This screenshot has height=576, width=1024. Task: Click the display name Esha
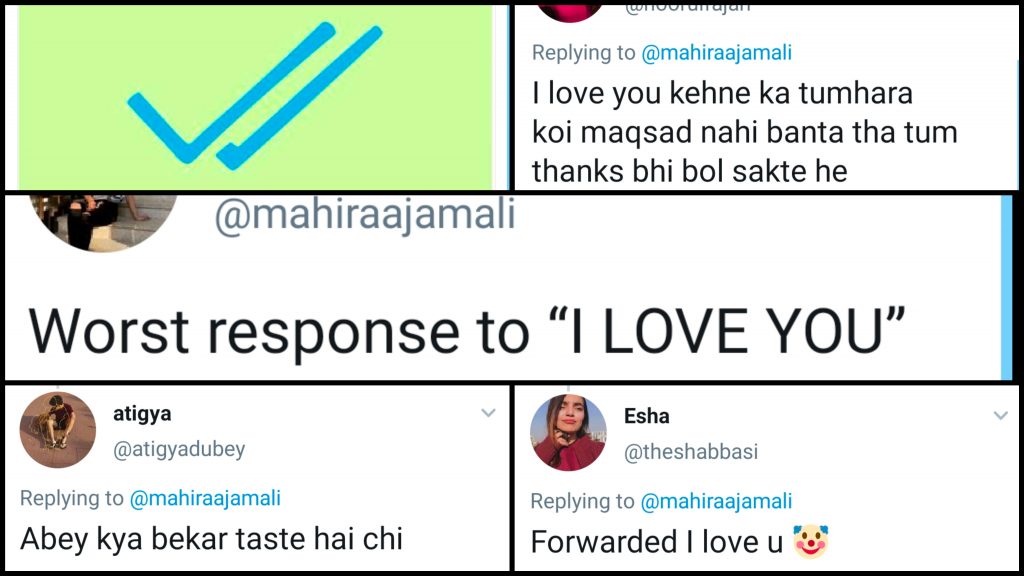[x=647, y=416]
